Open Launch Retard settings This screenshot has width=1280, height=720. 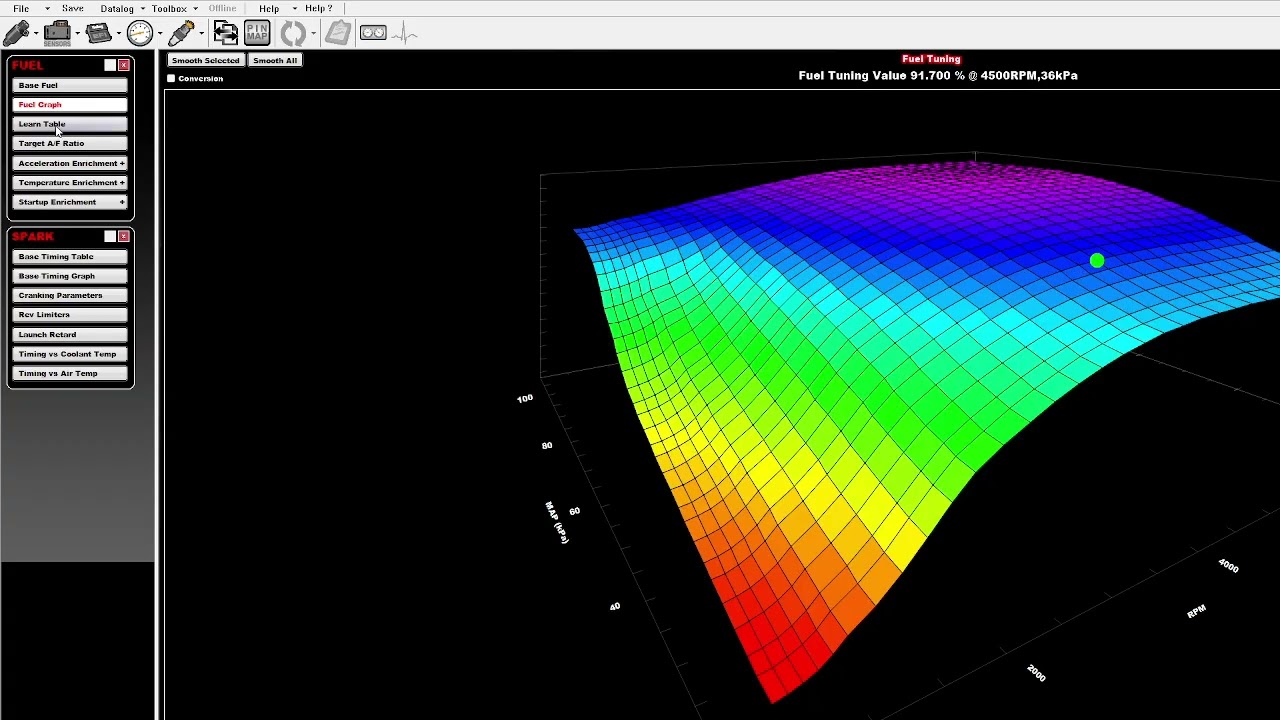[71, 335]
